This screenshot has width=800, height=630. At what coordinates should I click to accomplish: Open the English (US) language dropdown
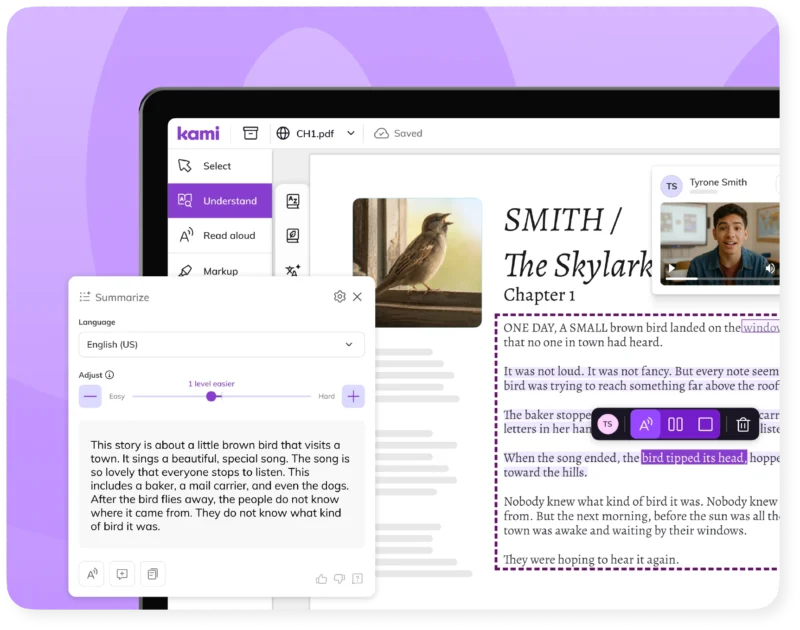tap(221, 344)
